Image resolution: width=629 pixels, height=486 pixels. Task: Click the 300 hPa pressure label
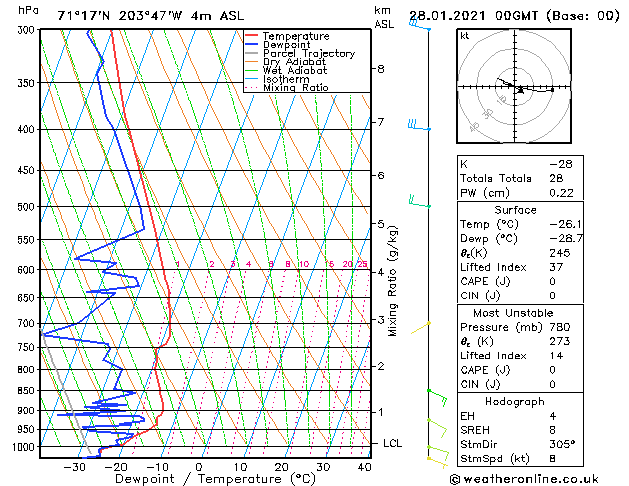(28, 30)
